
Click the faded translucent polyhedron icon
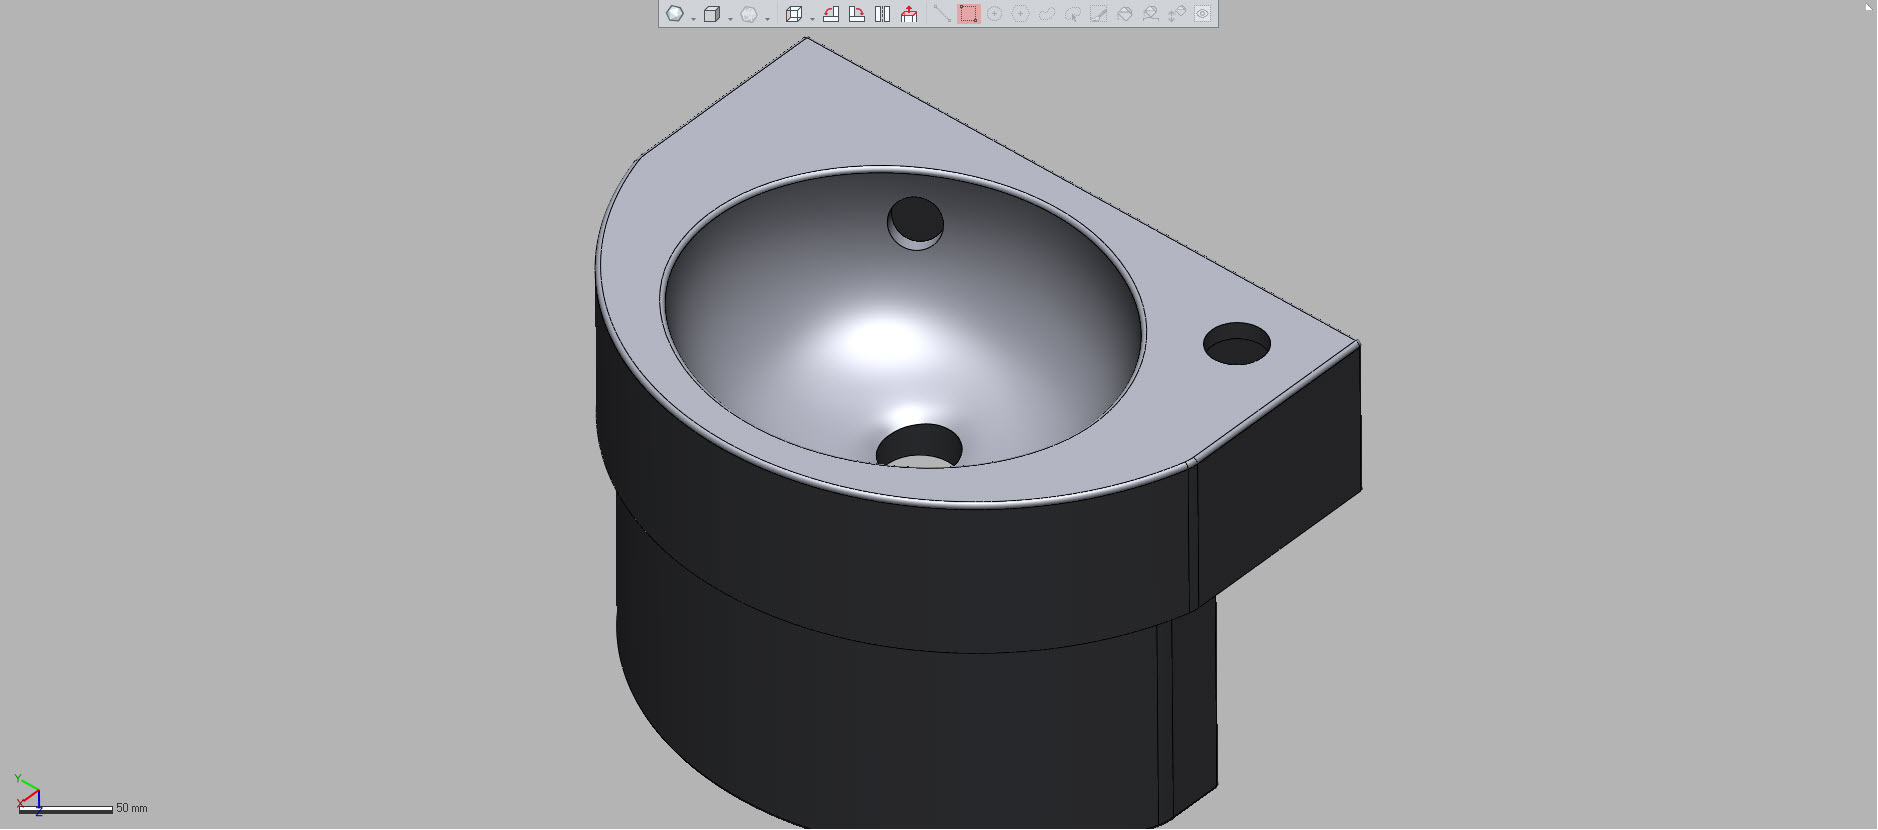(749, 14)
